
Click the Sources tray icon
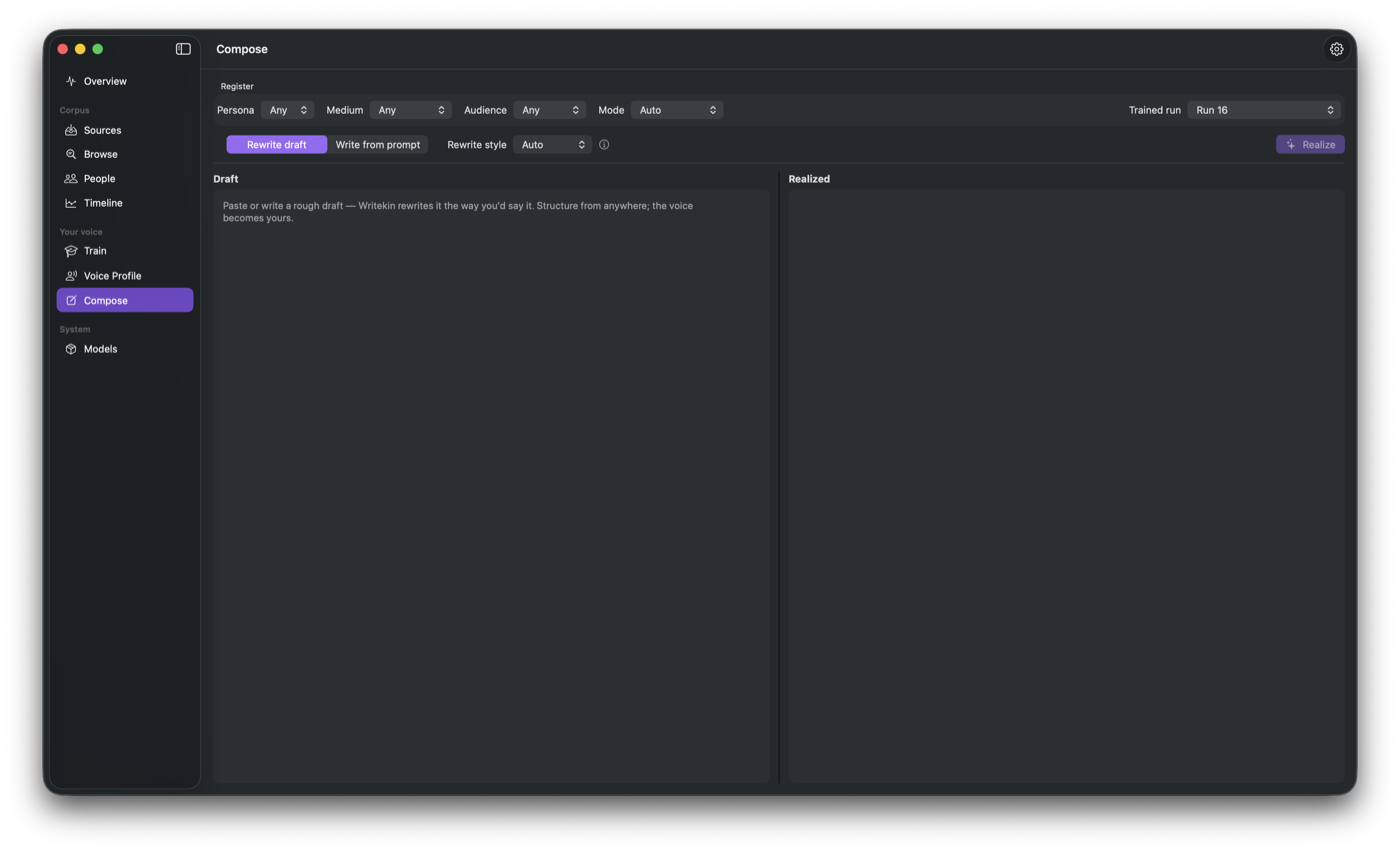[x=71, y=130]
